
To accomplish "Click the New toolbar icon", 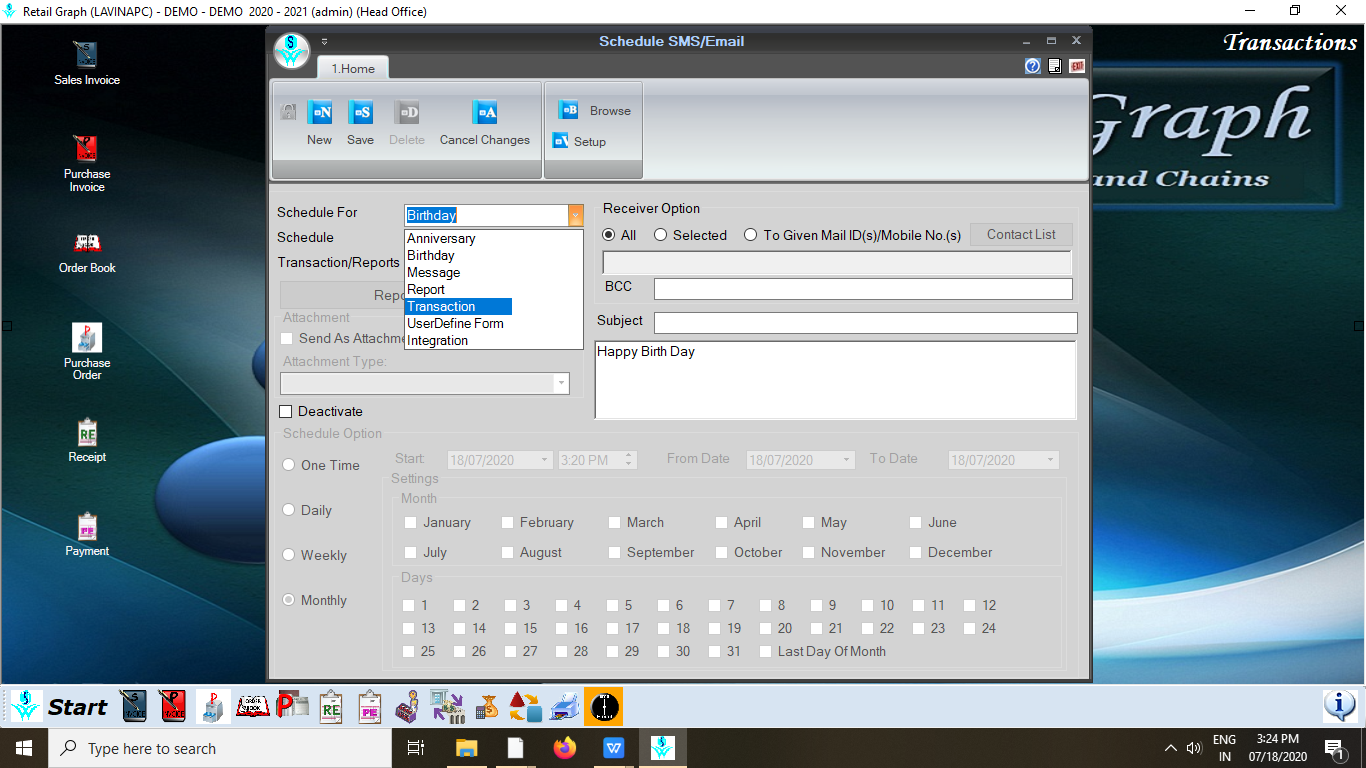I will coord(319,112).
